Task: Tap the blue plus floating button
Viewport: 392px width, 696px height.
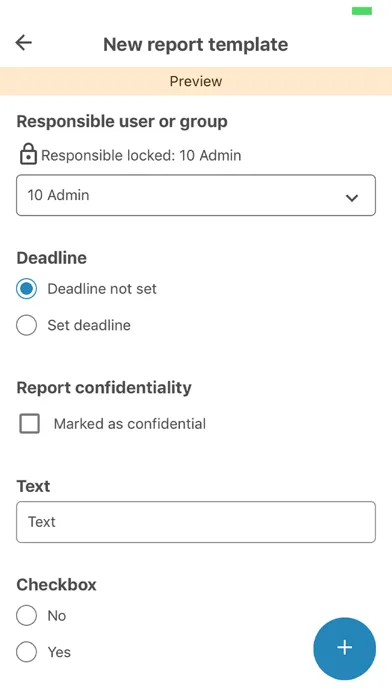Action: [344, 649]
